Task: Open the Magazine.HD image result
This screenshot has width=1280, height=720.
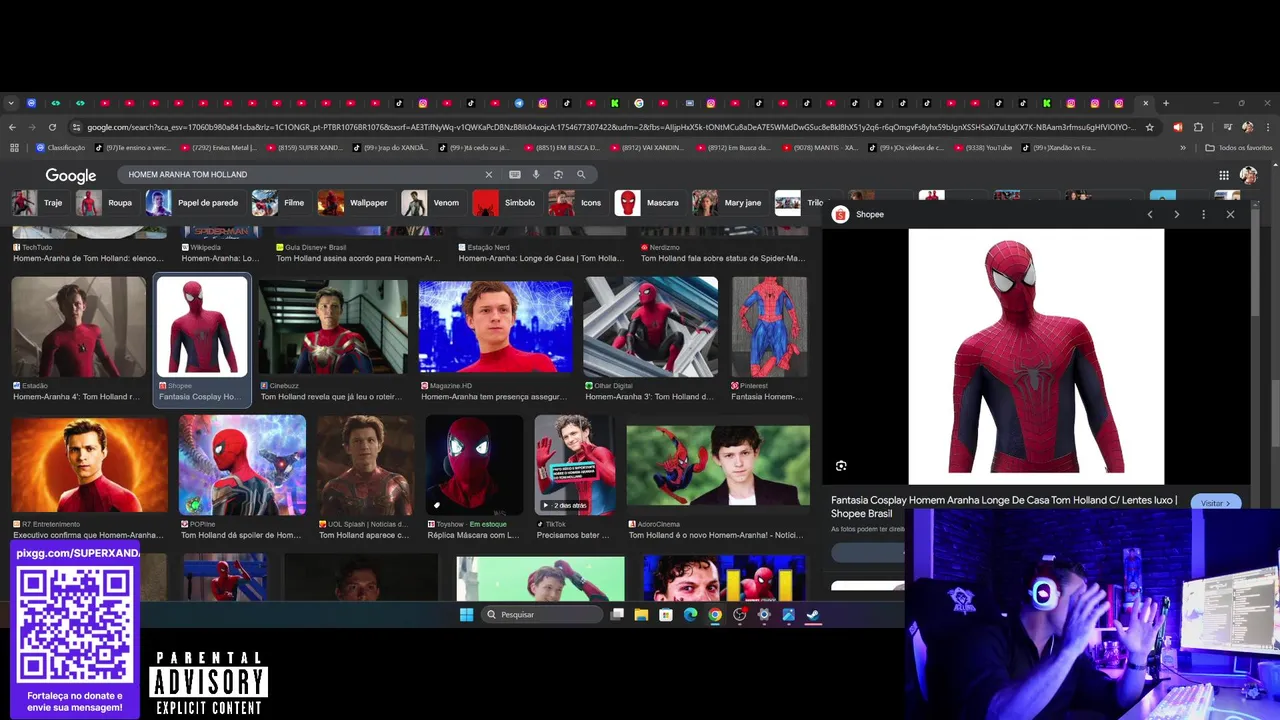Action: (496, 327)
